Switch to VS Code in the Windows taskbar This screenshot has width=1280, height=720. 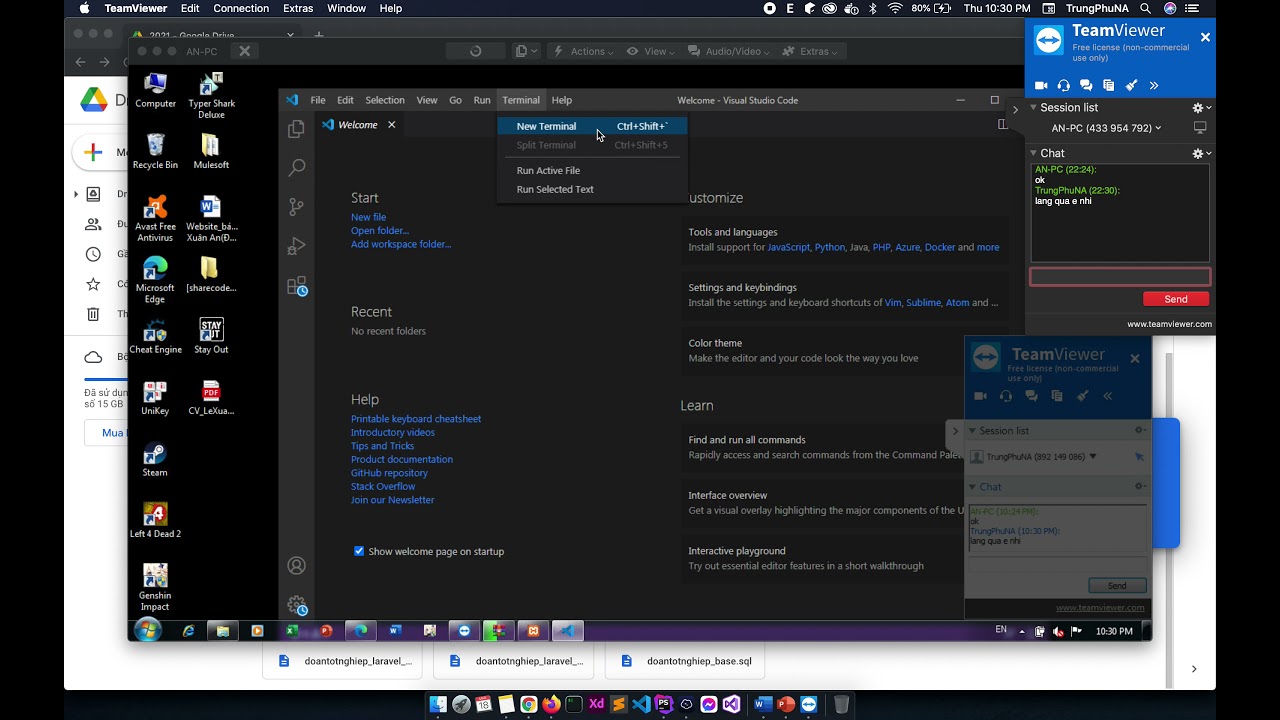coord(567,631)
